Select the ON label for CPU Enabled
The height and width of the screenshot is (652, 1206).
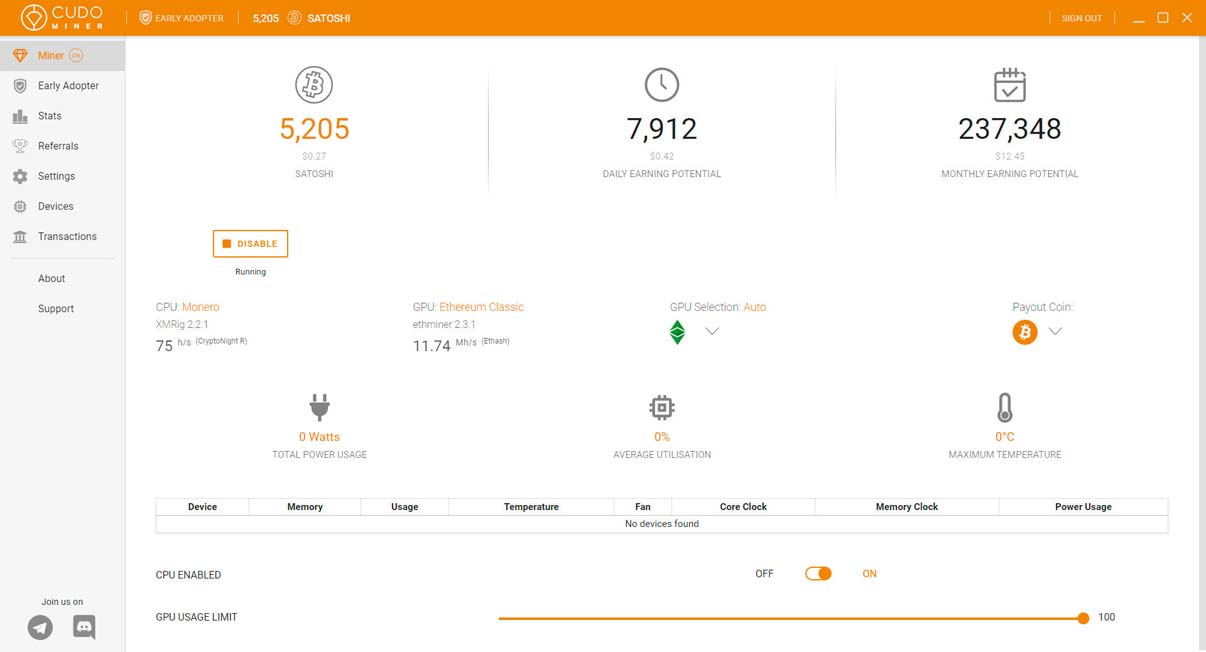[x=870, y=574]
